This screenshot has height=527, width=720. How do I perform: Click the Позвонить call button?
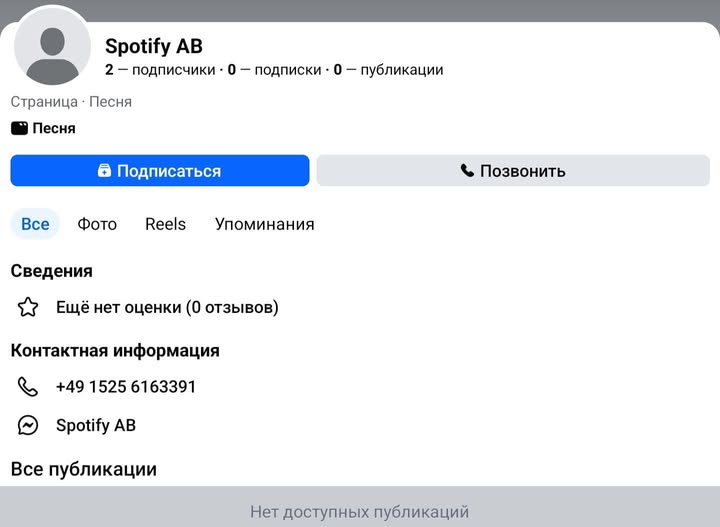517,171
